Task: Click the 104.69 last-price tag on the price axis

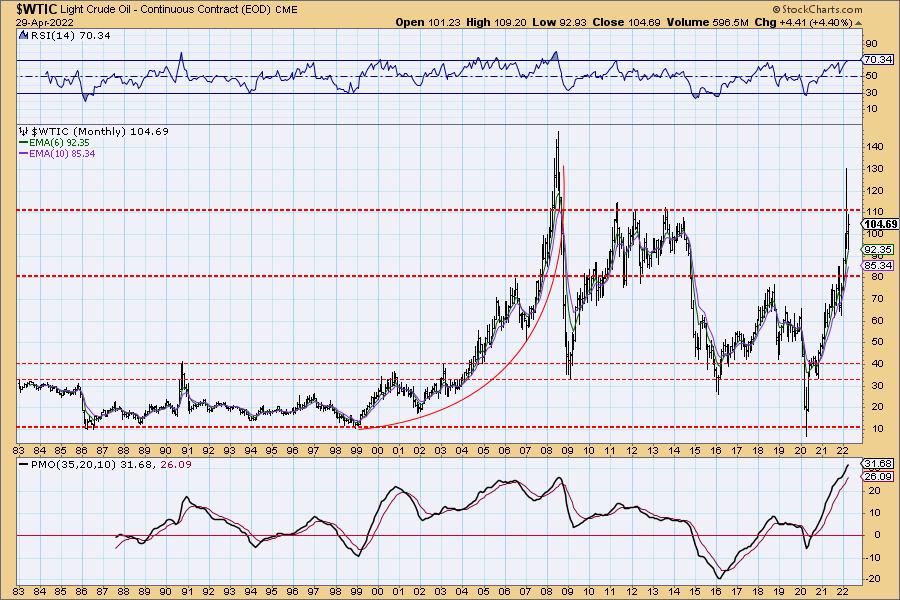Action: [880, 224]
